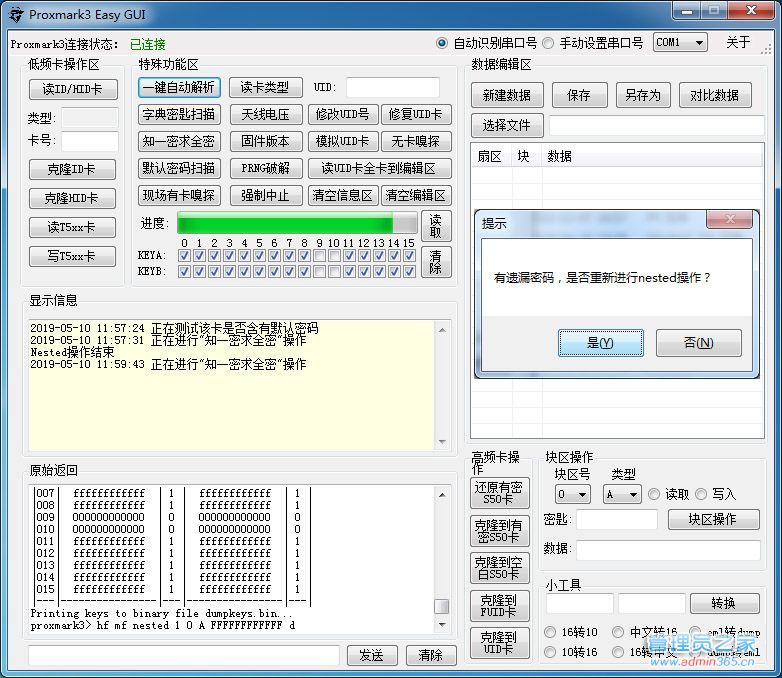Click 另存为 button
Image resolution: width=782 pixels, height=678 pixels.
point(643,95)
